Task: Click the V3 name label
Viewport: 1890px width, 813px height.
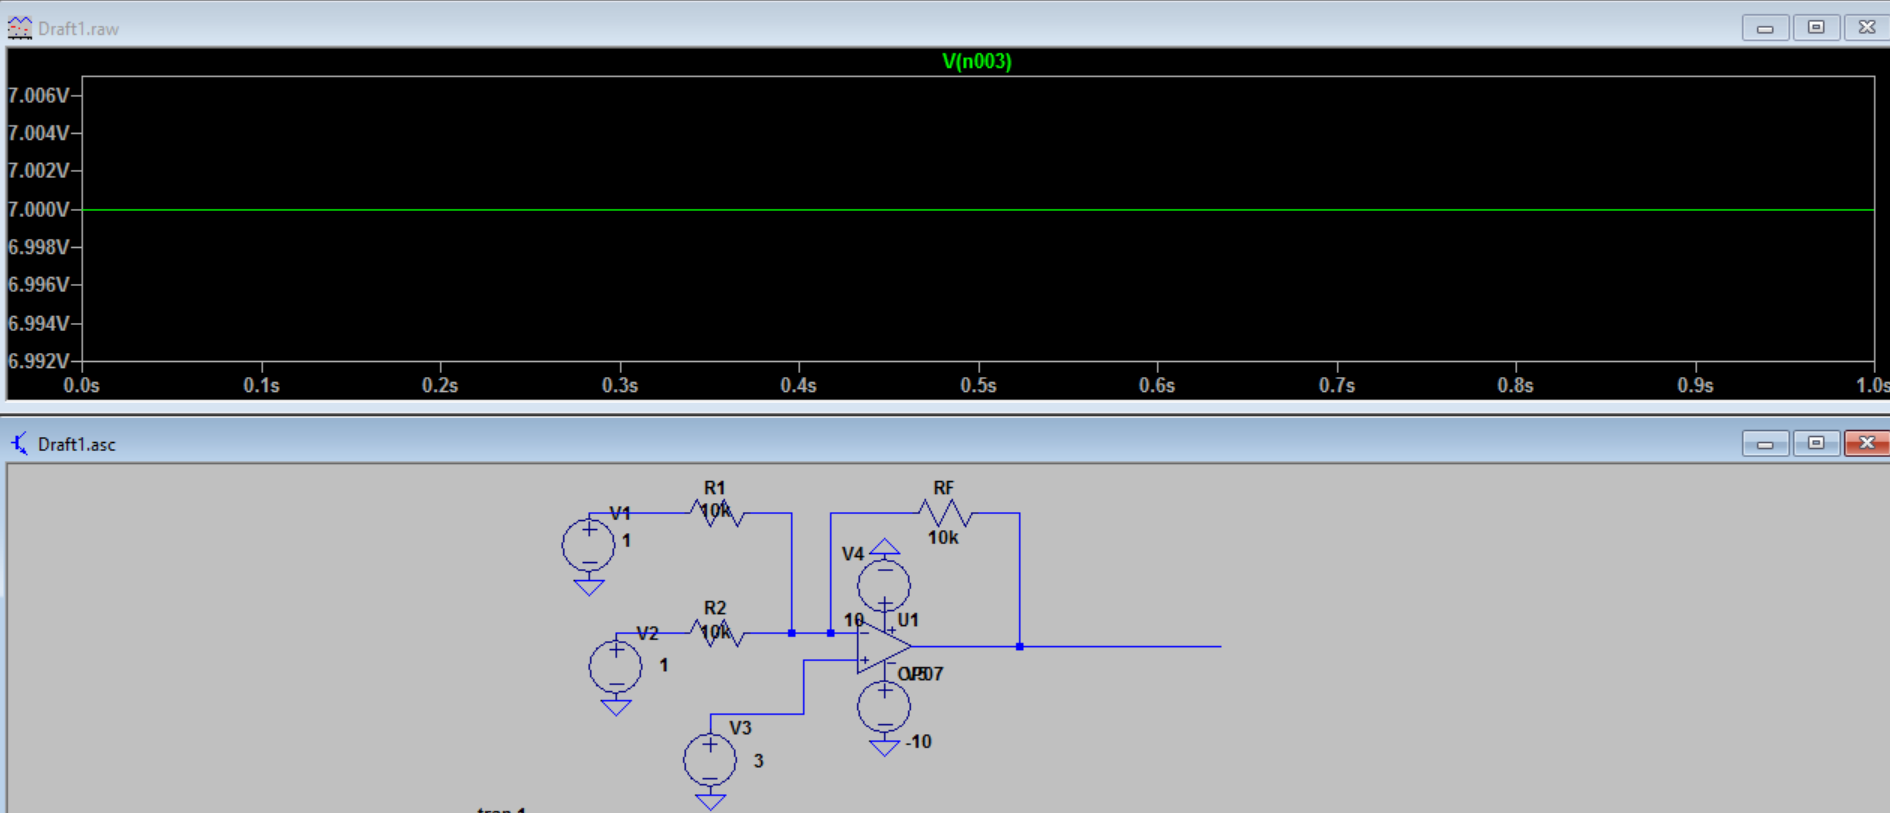Action: point(740,728)
